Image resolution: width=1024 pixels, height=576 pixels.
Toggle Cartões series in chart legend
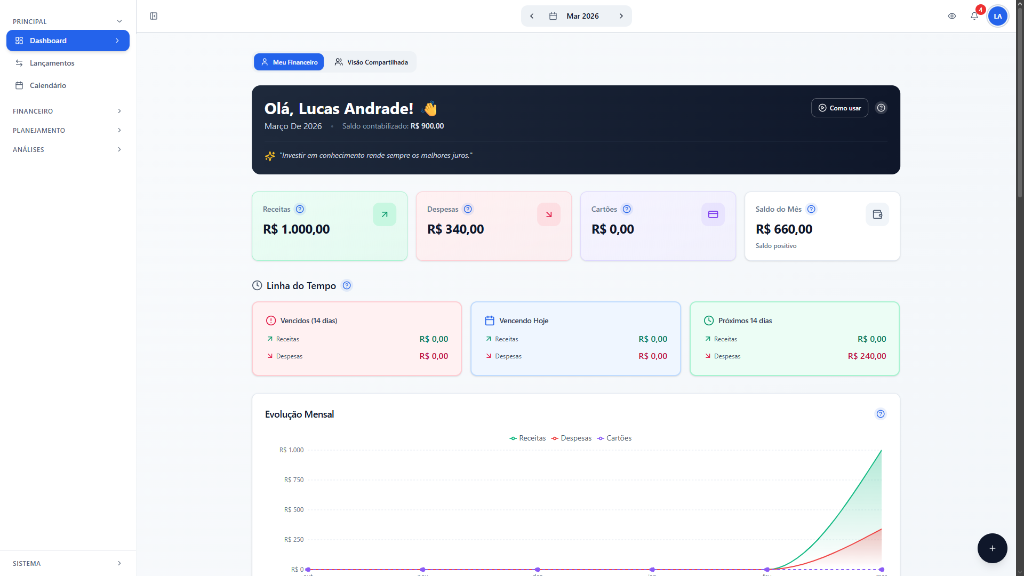click(615, 438)
